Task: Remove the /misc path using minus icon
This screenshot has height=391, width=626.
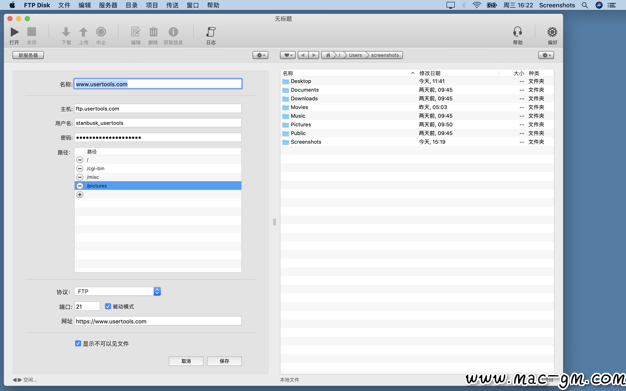Action: (x=80, y=177)
